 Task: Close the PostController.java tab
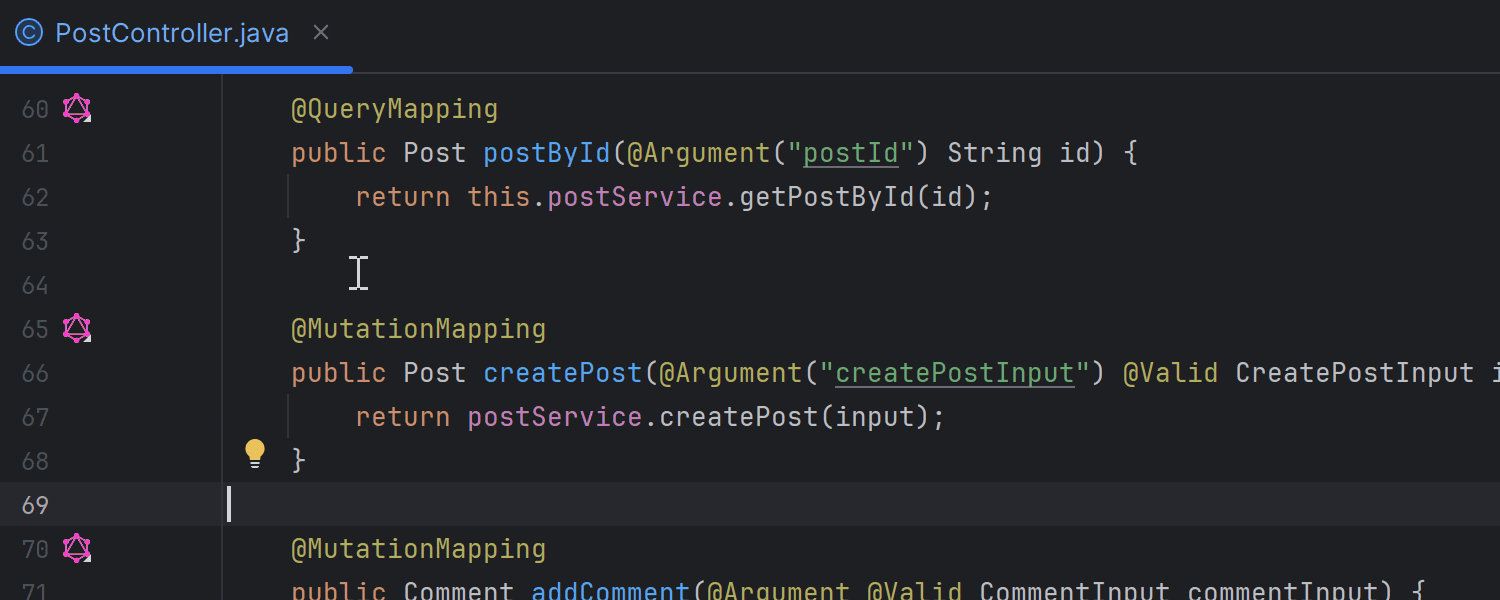320,32
